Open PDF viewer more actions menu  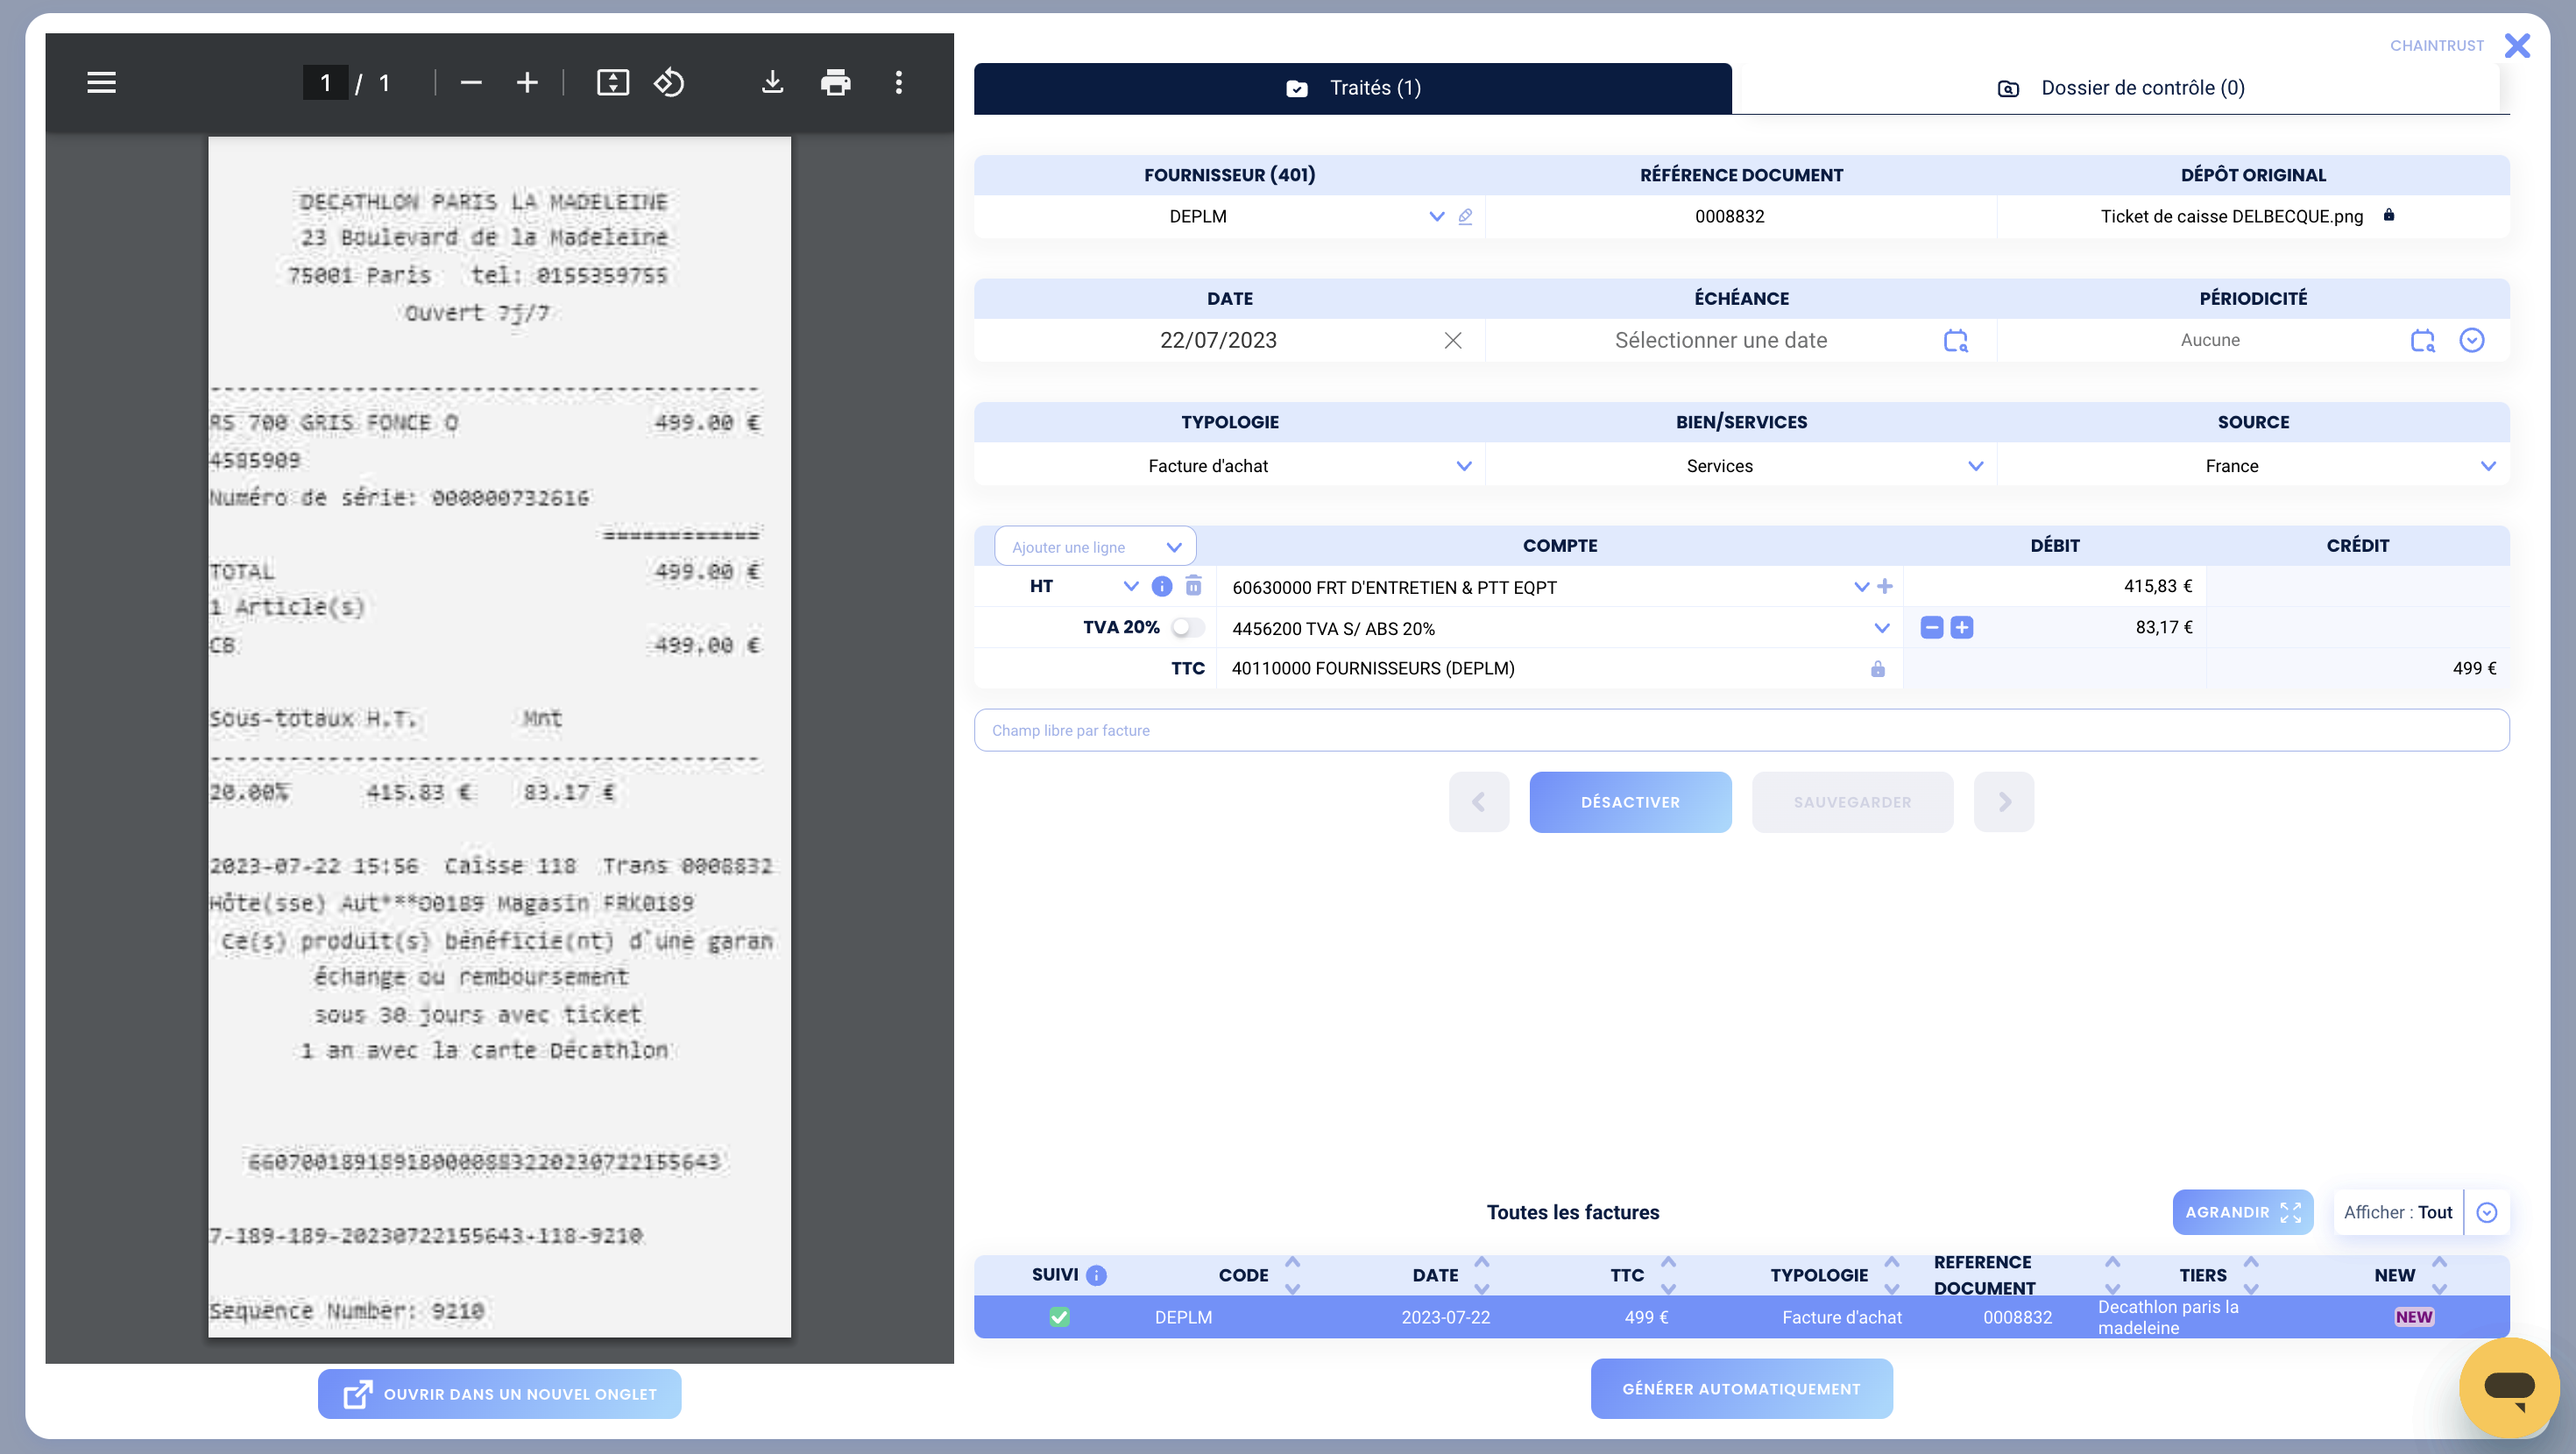click(899, 83)
